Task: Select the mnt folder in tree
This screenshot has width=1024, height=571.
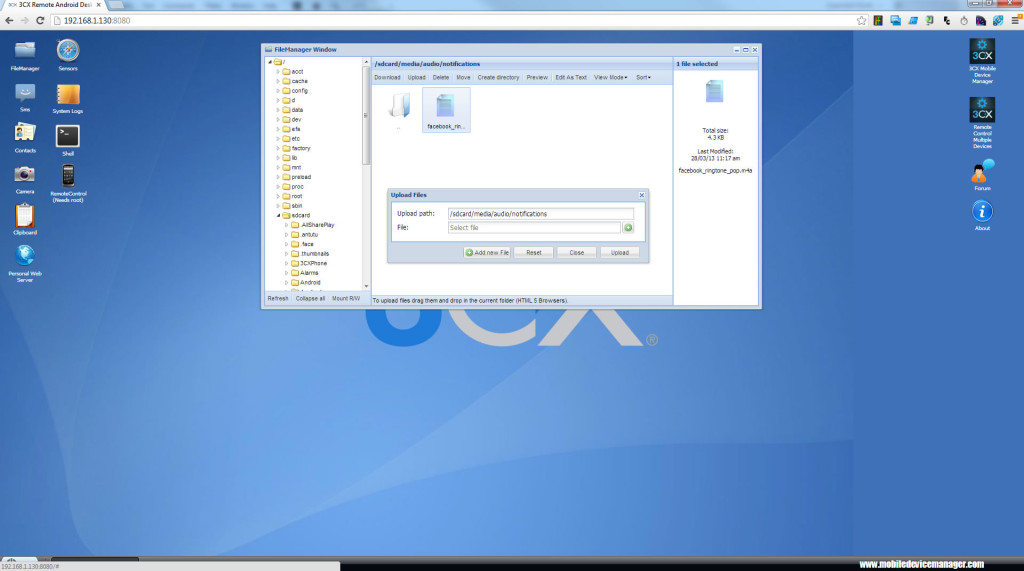Action: [x=296, y=167]
